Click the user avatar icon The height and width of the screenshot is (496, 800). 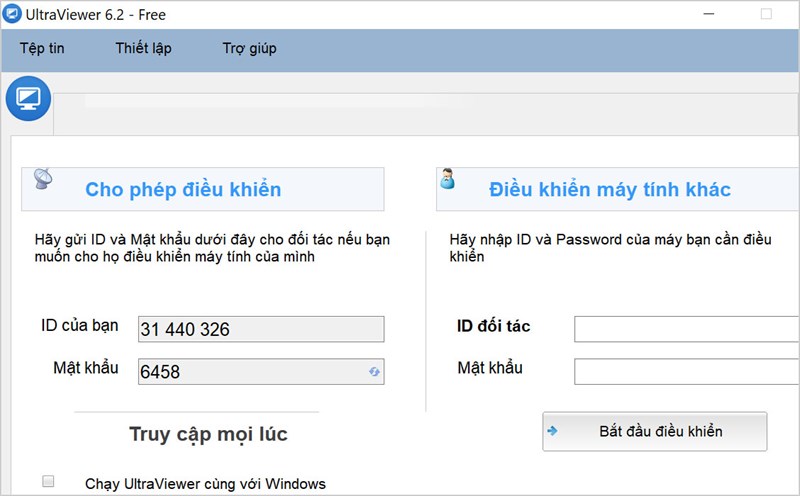click(x=447, y=180)
